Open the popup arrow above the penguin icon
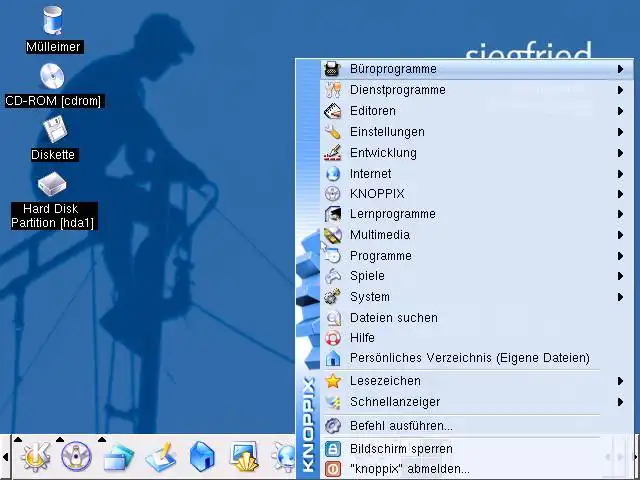Image resolution: width=640 pixels, height=480 pixels. (x=60, y=439)
